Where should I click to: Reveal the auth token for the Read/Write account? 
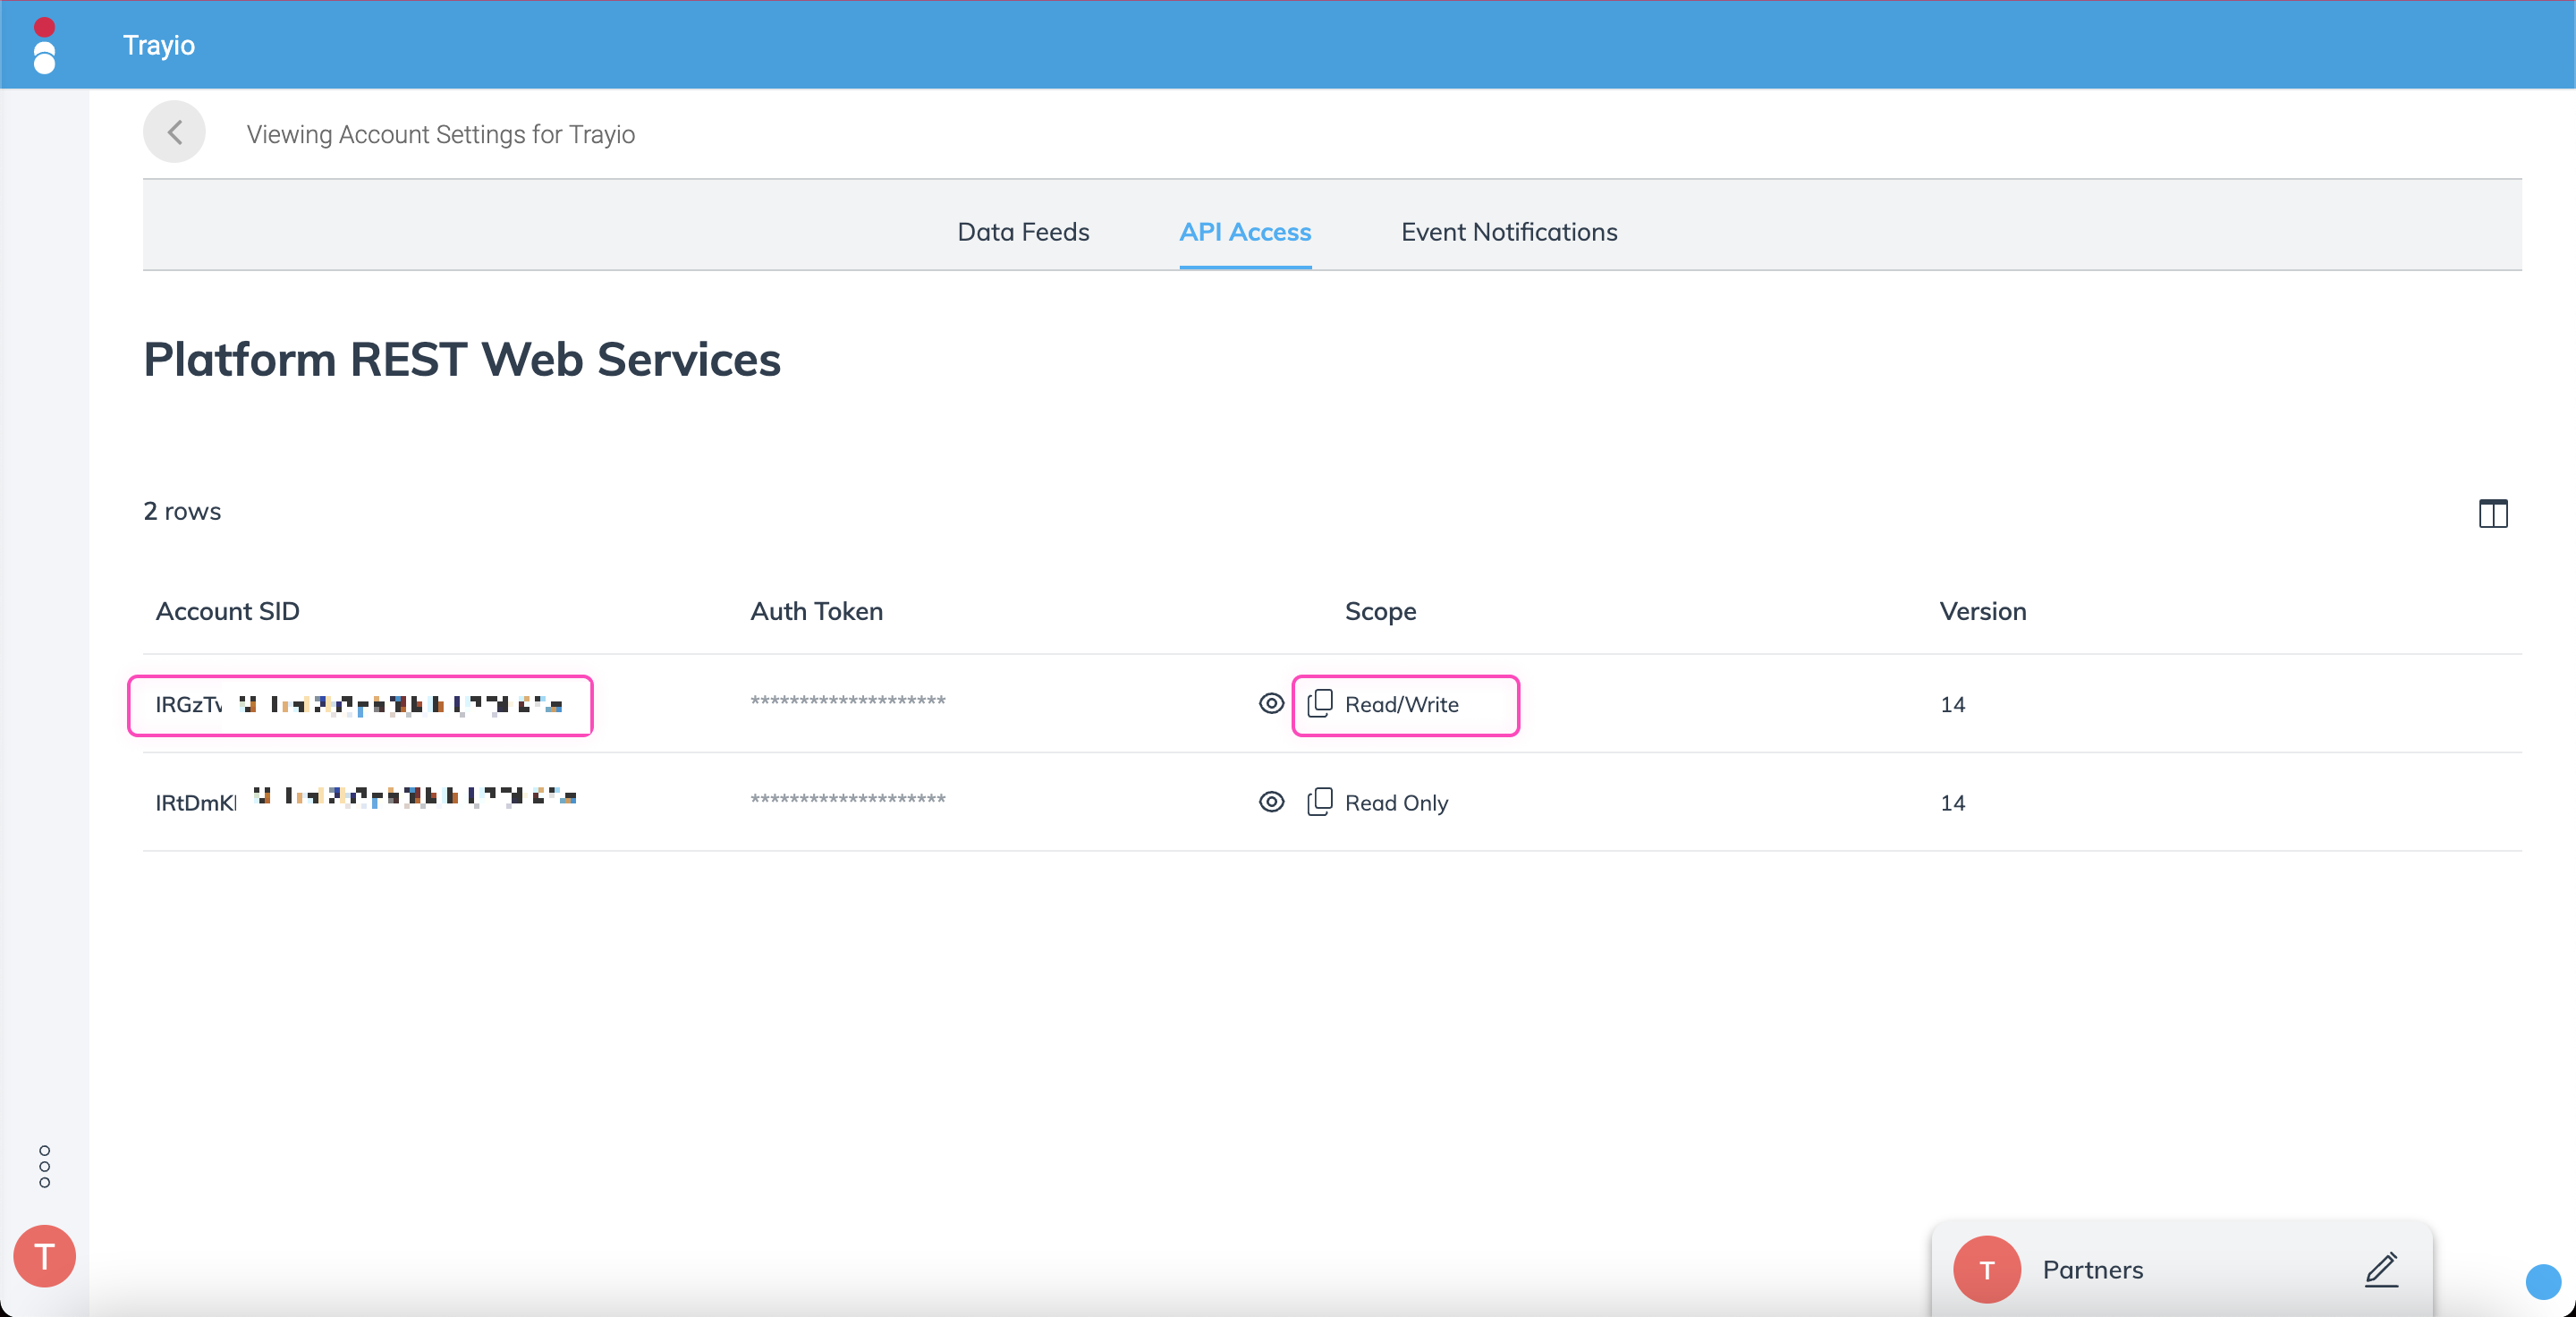point(1270,704)
